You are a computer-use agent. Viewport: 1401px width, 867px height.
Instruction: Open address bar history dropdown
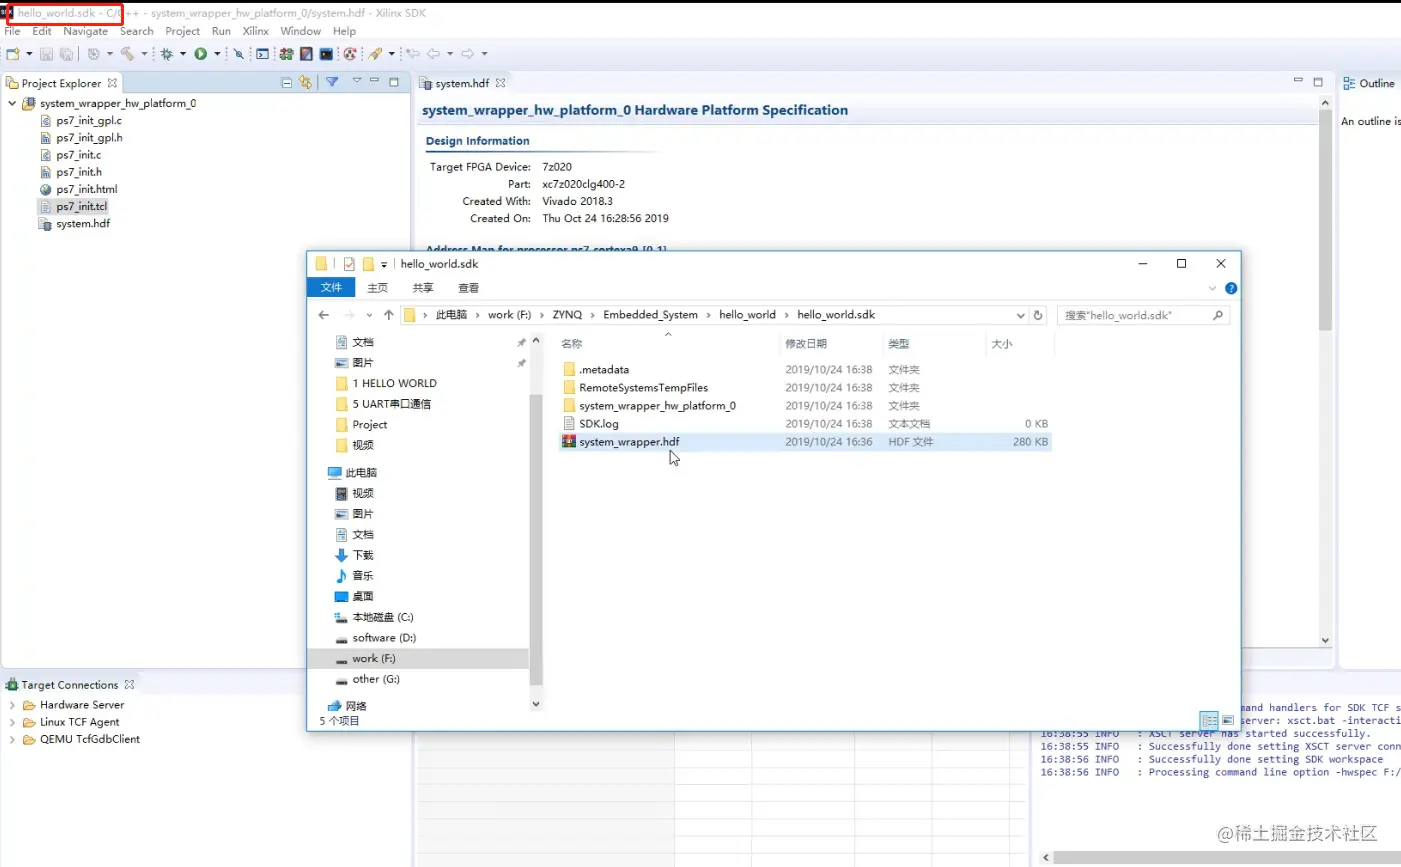pos(1020,315)
